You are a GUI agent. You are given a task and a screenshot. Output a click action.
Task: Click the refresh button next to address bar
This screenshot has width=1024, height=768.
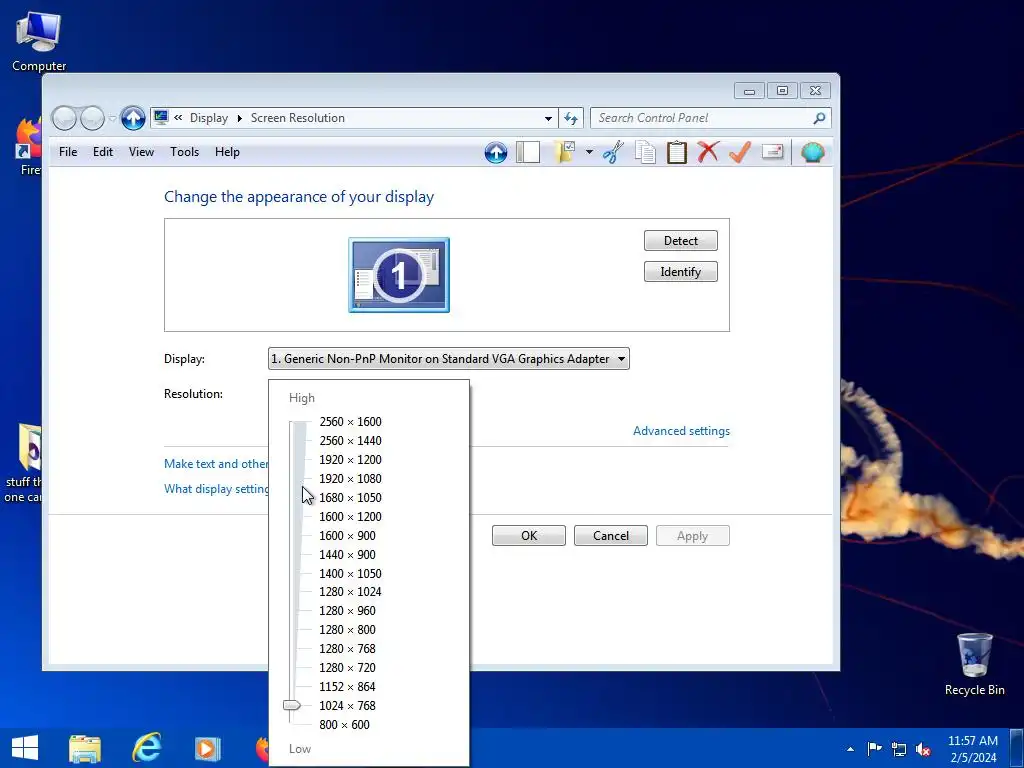point(571,118)
